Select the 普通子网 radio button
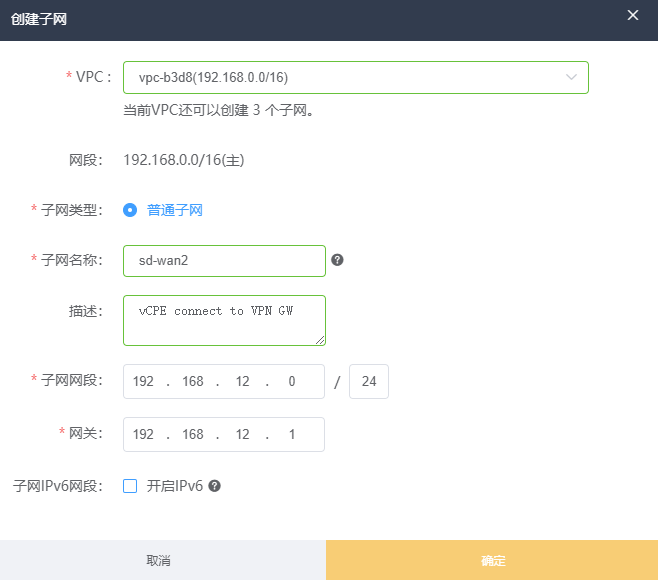This screenshot has height=580, width=658. 130,210
